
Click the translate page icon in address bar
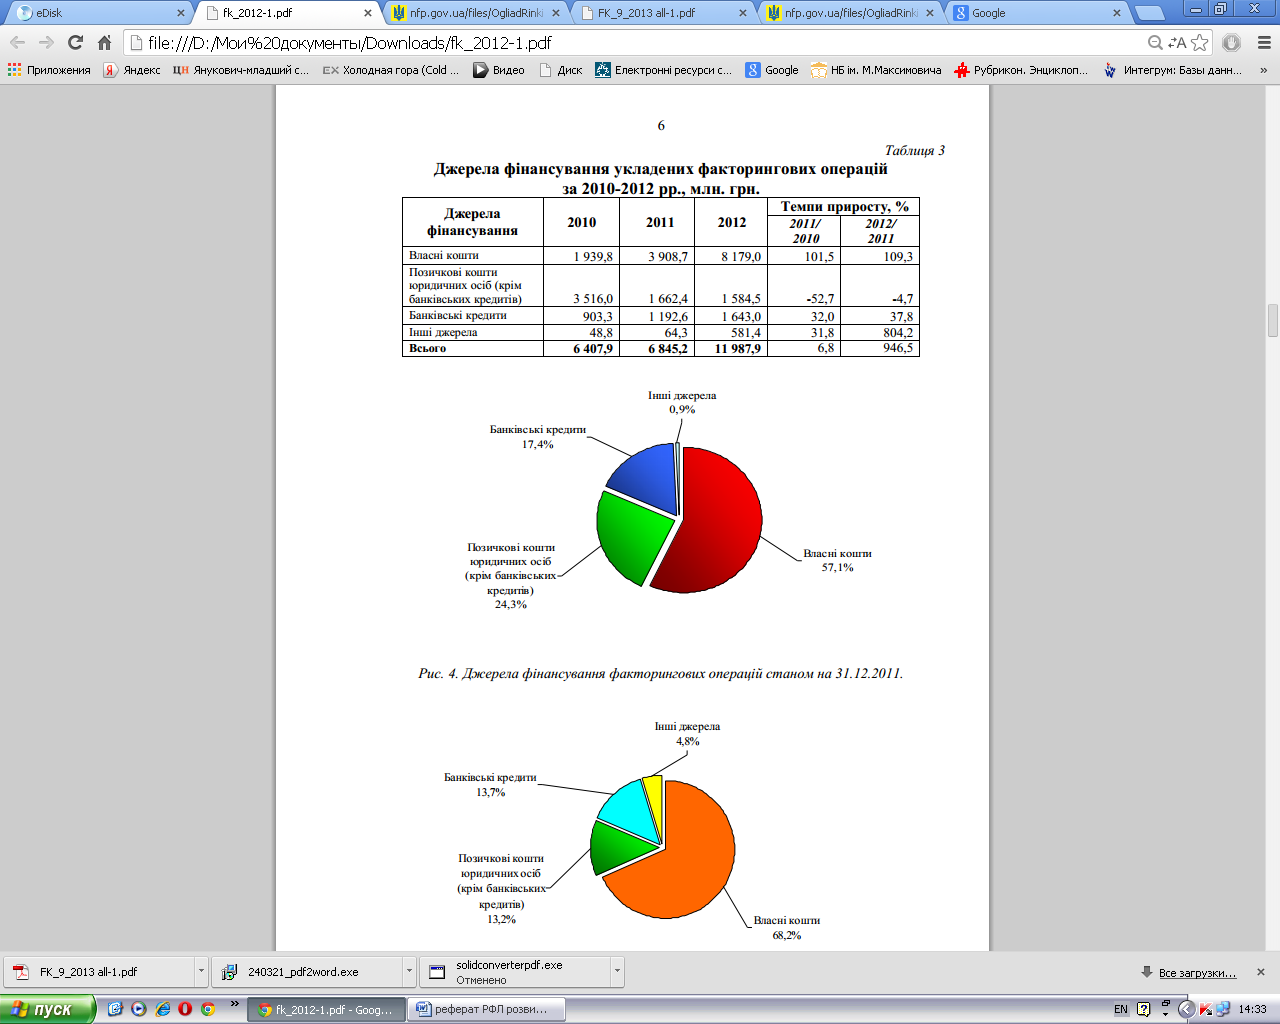click(x=1177, y=43)
